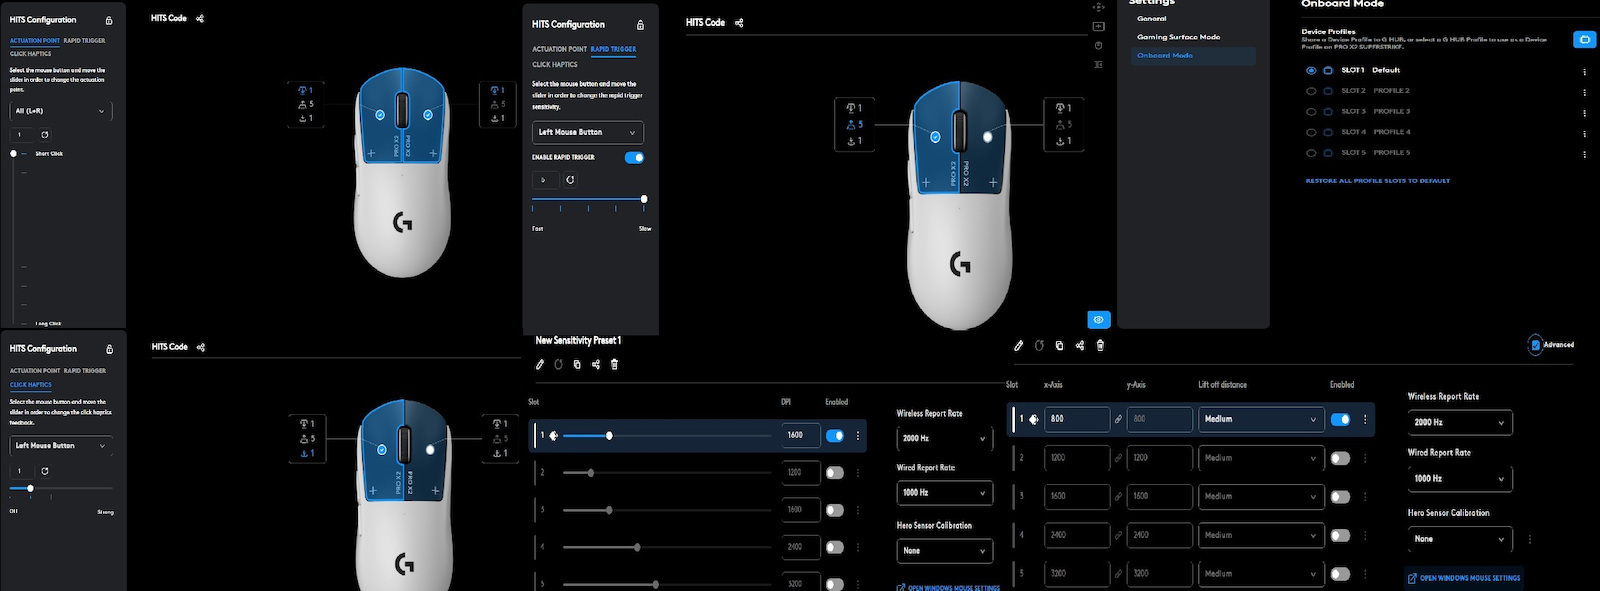The height and width of the screenshot is (591, 1600).
Task: Click the lock icon in the Rapid Trigger HITS Configuration panel
Action: (x=640, y=25)
